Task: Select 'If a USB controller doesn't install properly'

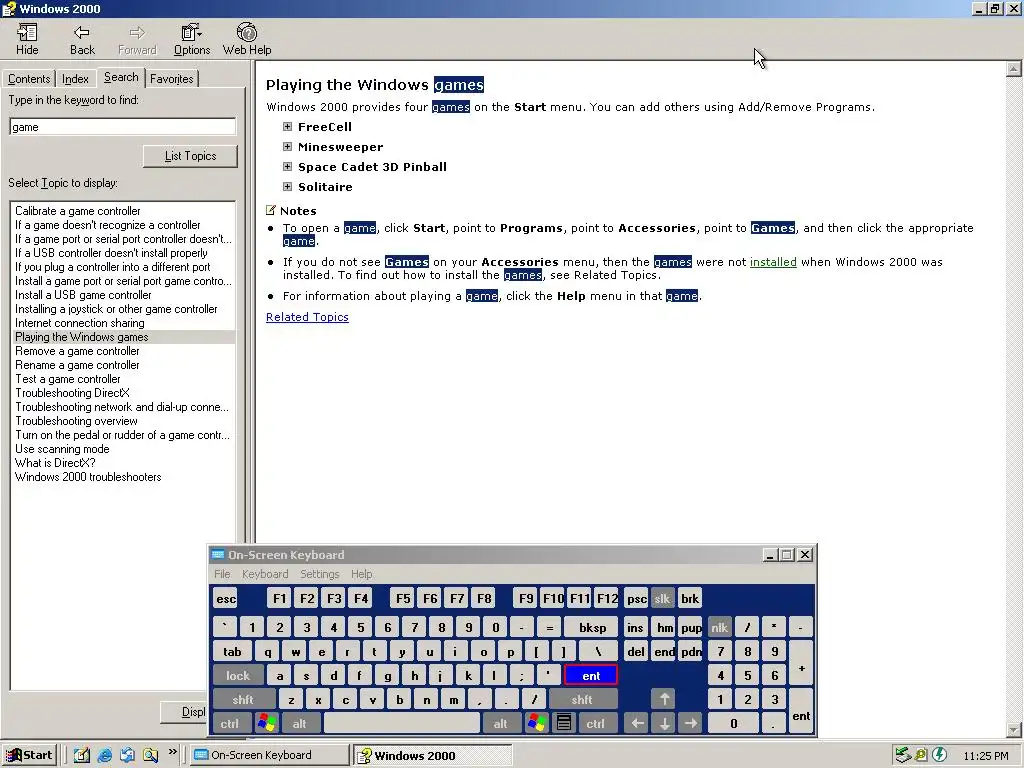Action: (x=111, y=253)
